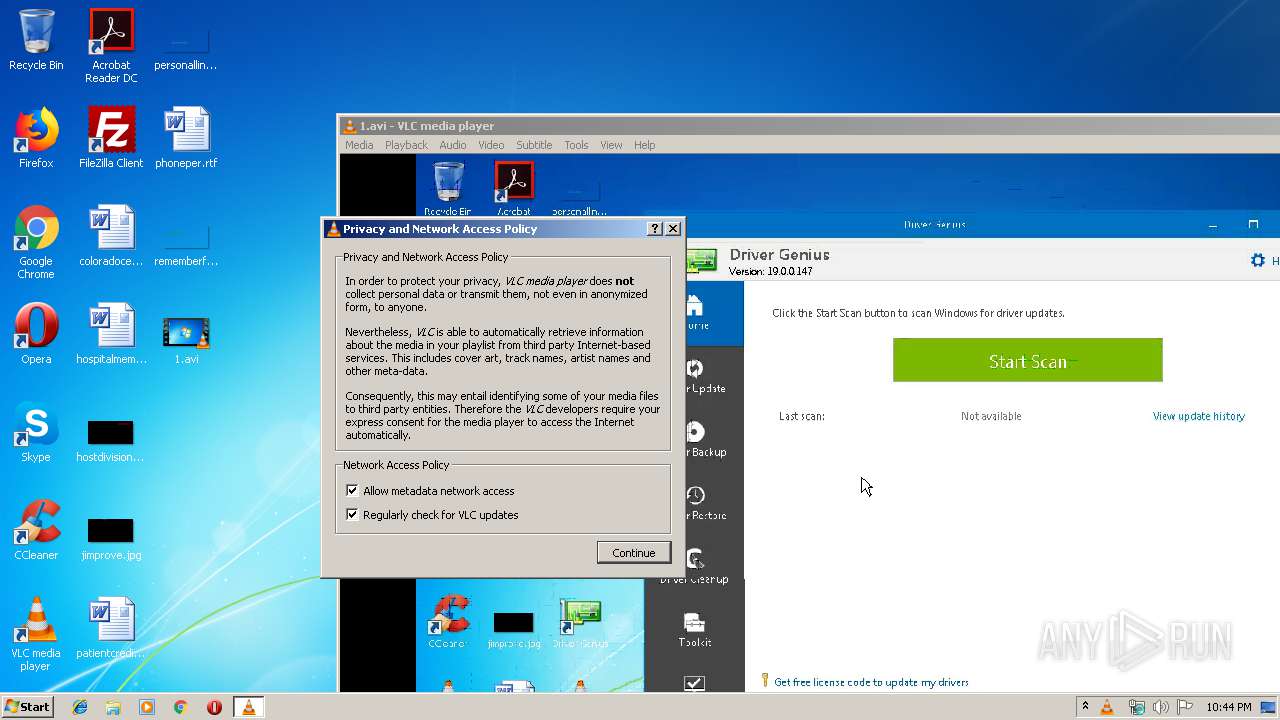Open the Playback menu in VLC

406,145
